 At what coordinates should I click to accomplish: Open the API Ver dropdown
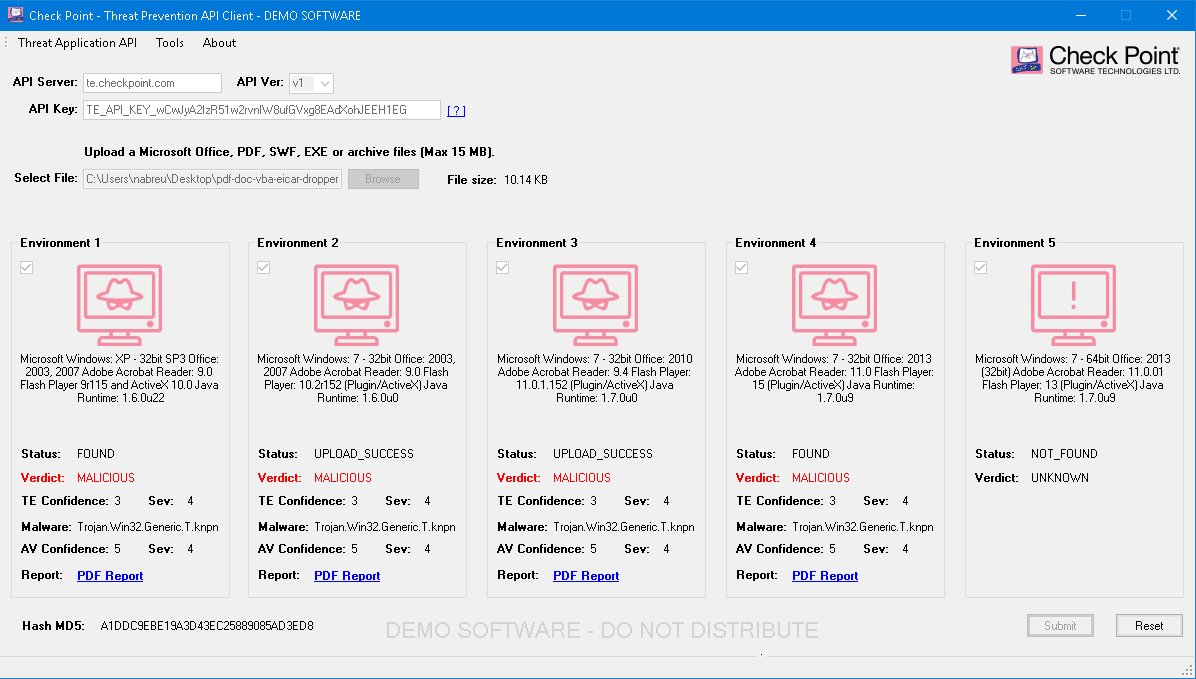(x=325, y=83)
